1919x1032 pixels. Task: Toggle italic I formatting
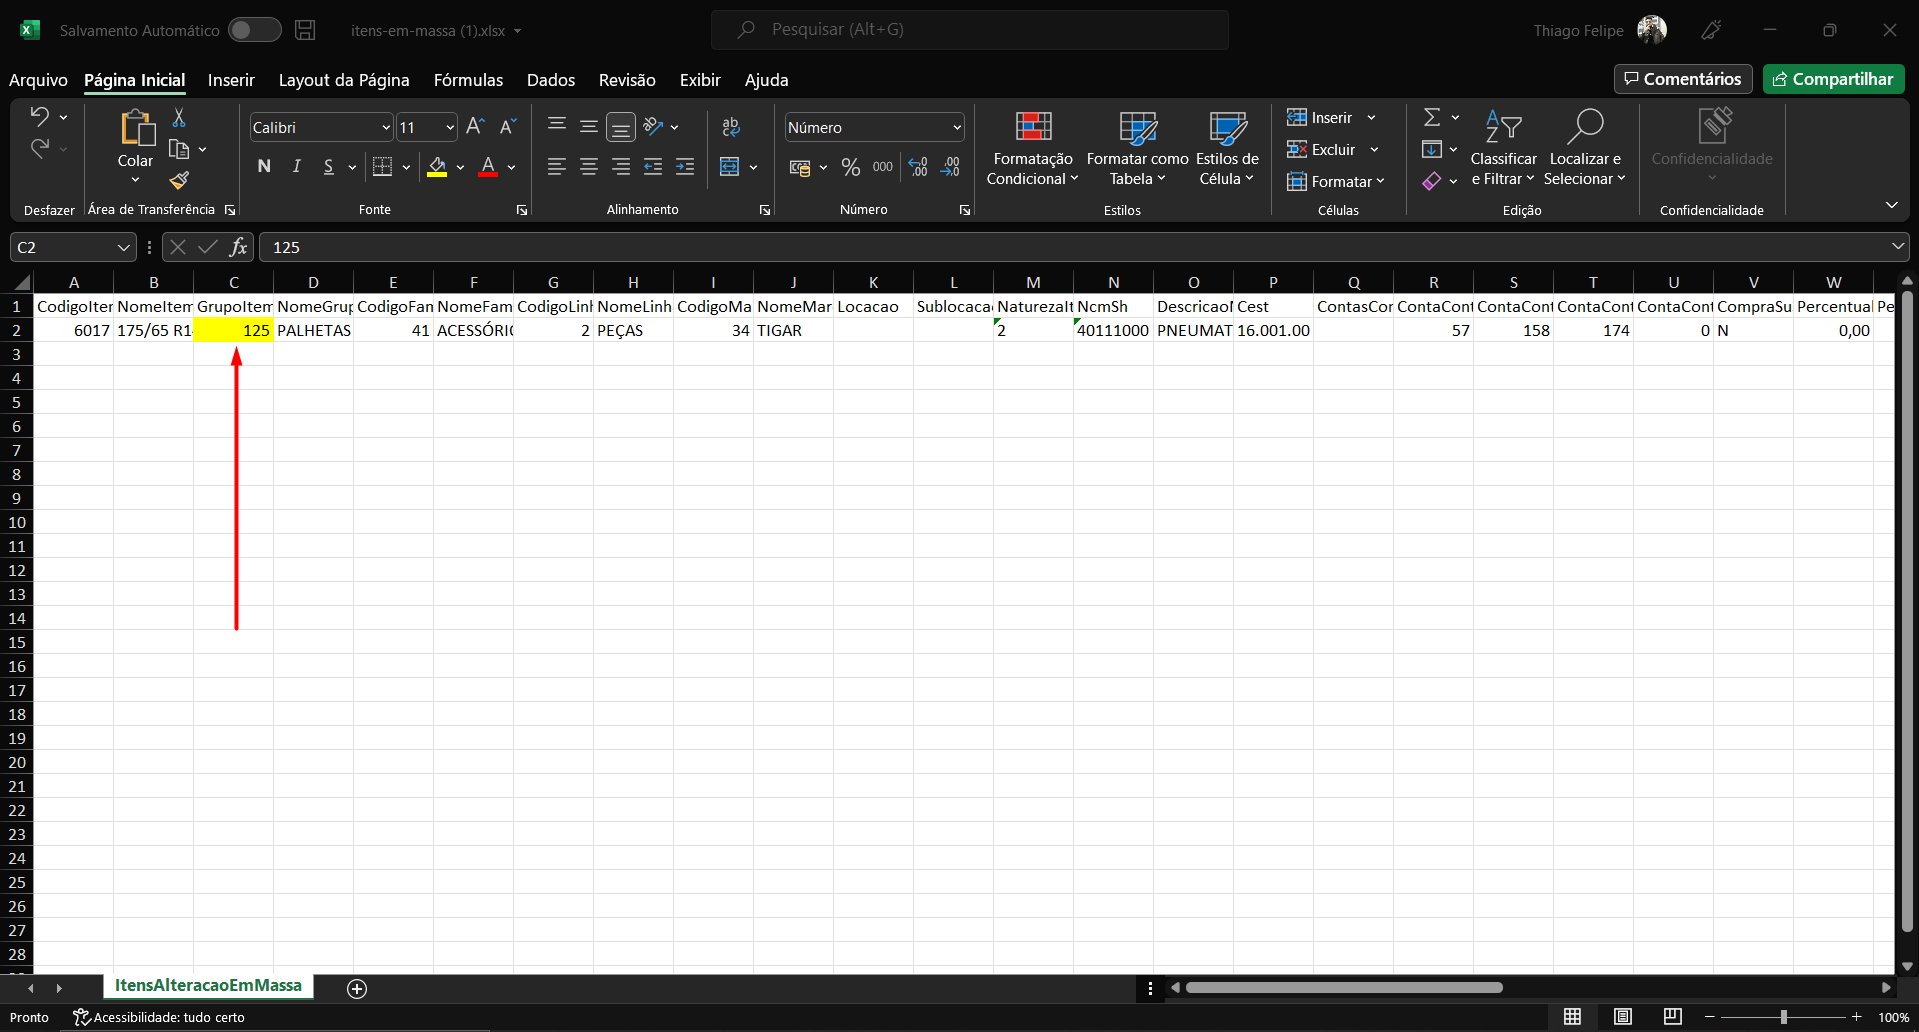[296, 166]
